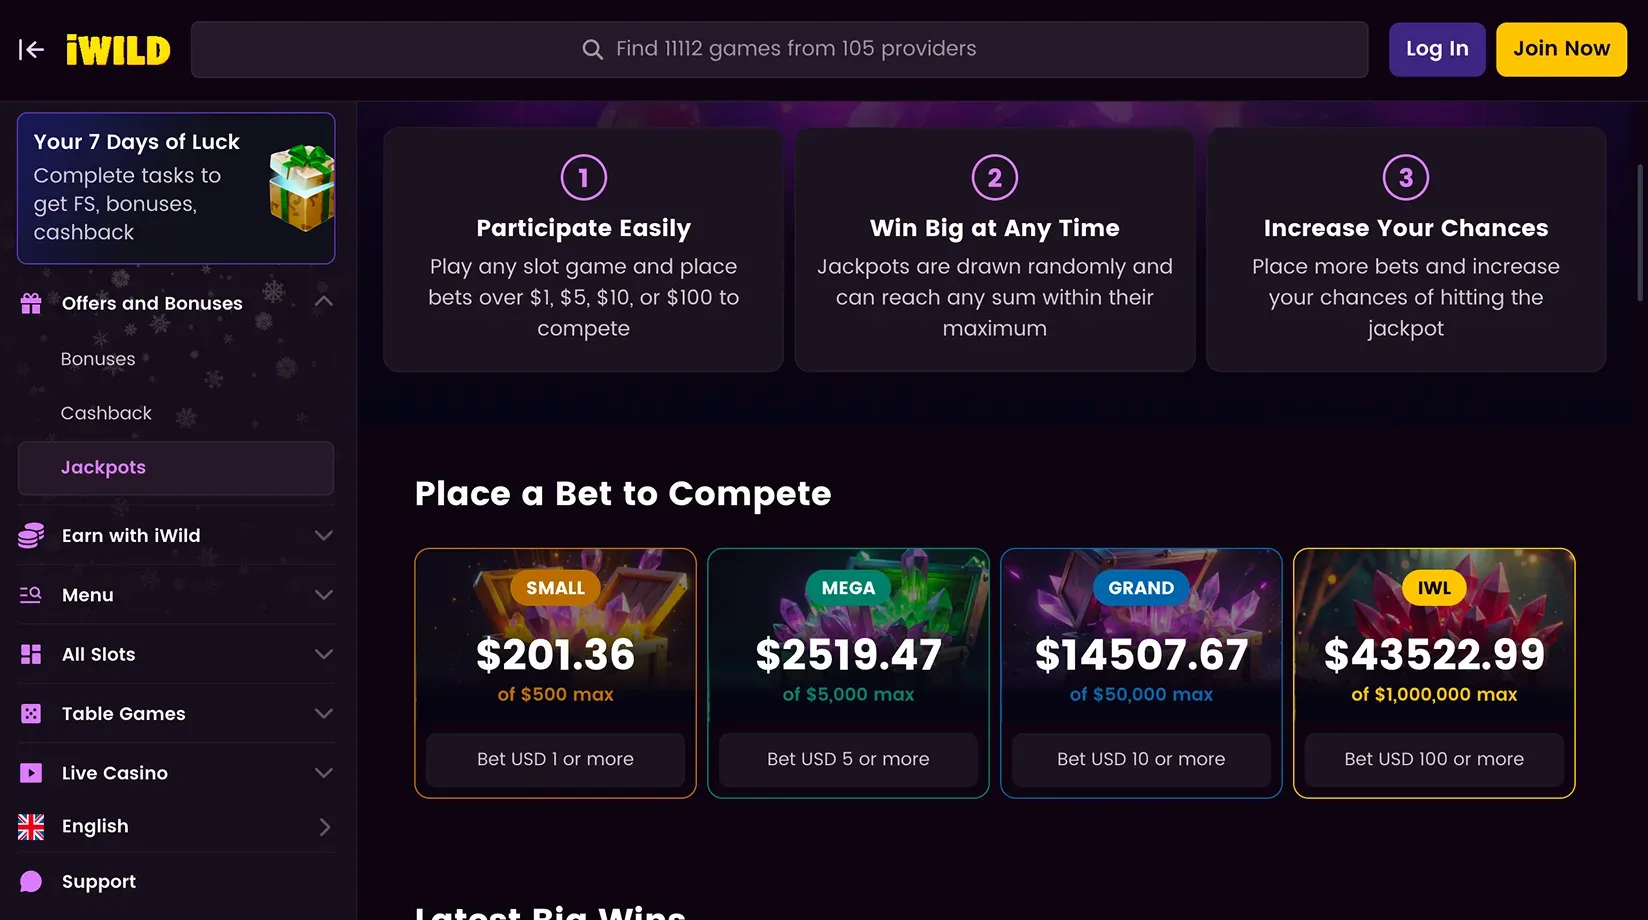The image size is (1648, 920).
Task: Click the grid icon next to All Slots
Action: coord(31,654)
